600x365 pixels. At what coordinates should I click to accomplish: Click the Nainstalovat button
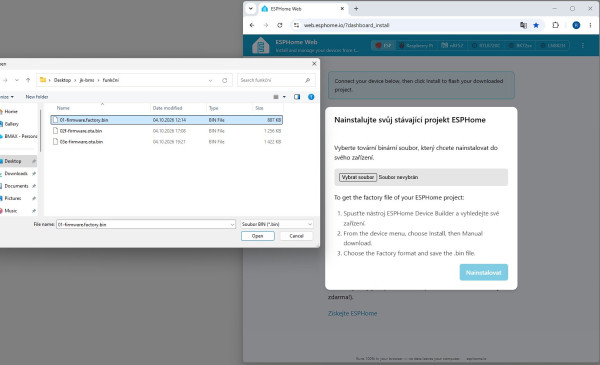click(484, 272)
